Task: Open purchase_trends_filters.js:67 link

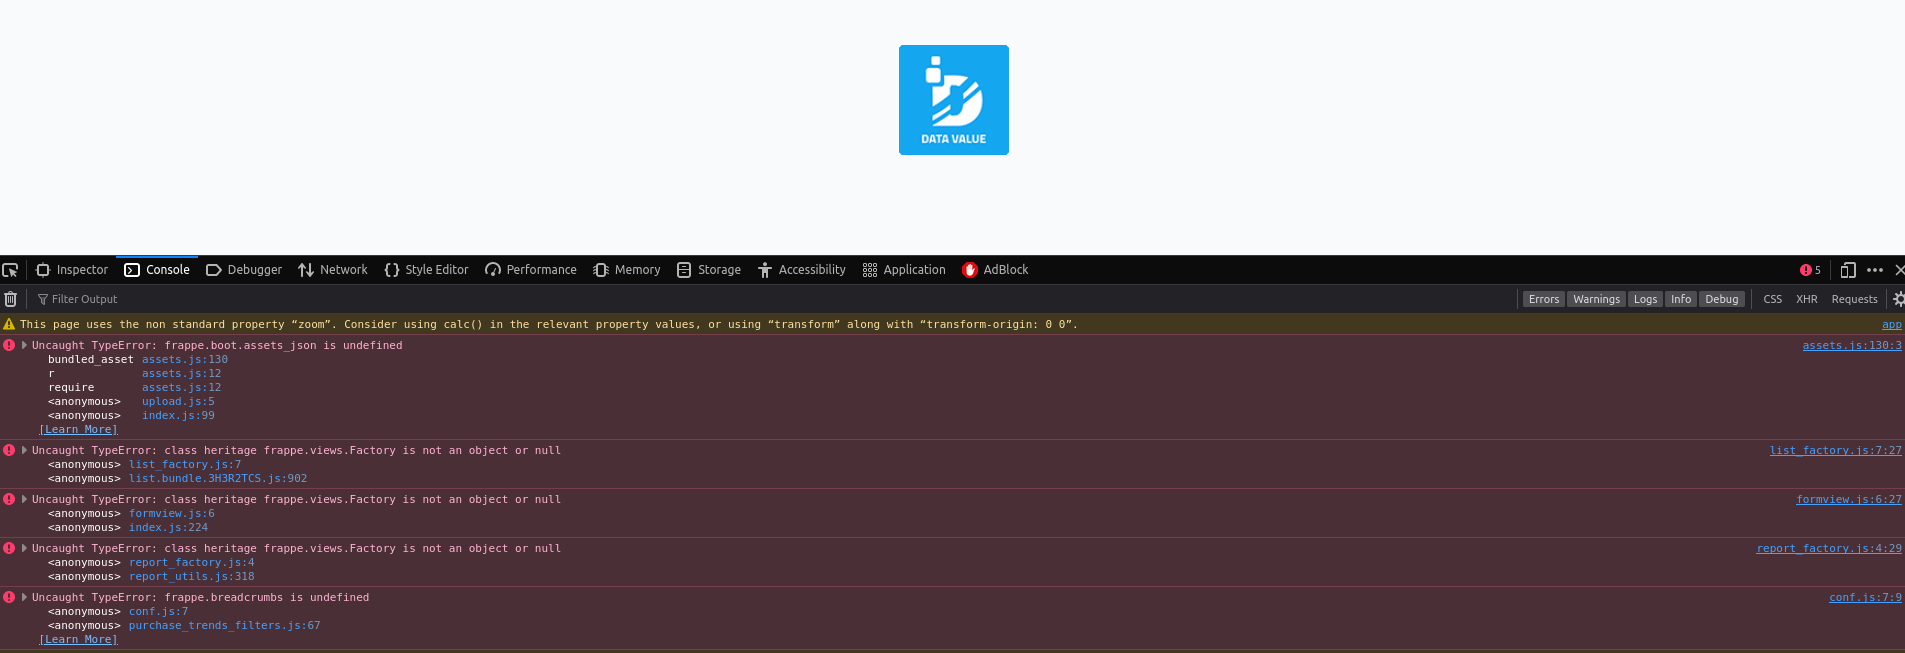Action: pos(225,626)
